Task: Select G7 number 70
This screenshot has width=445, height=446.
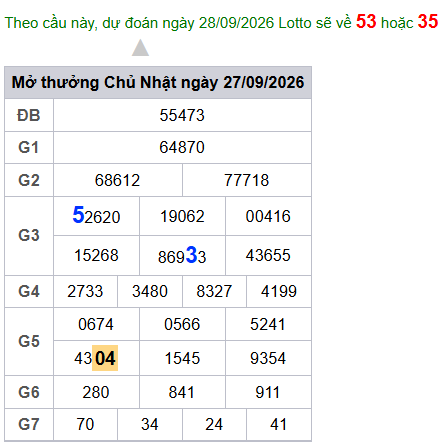Action: tap(85, 424)
